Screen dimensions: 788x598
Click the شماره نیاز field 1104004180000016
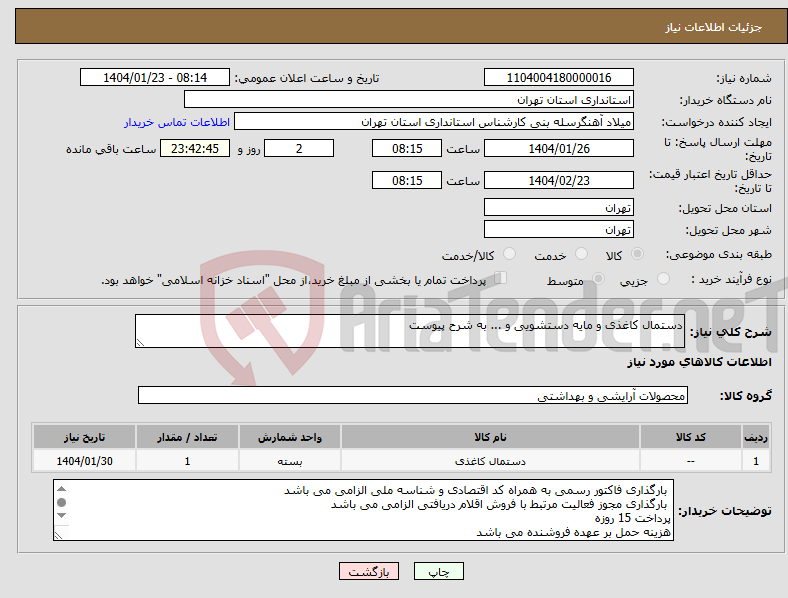(x=559, y=77)
